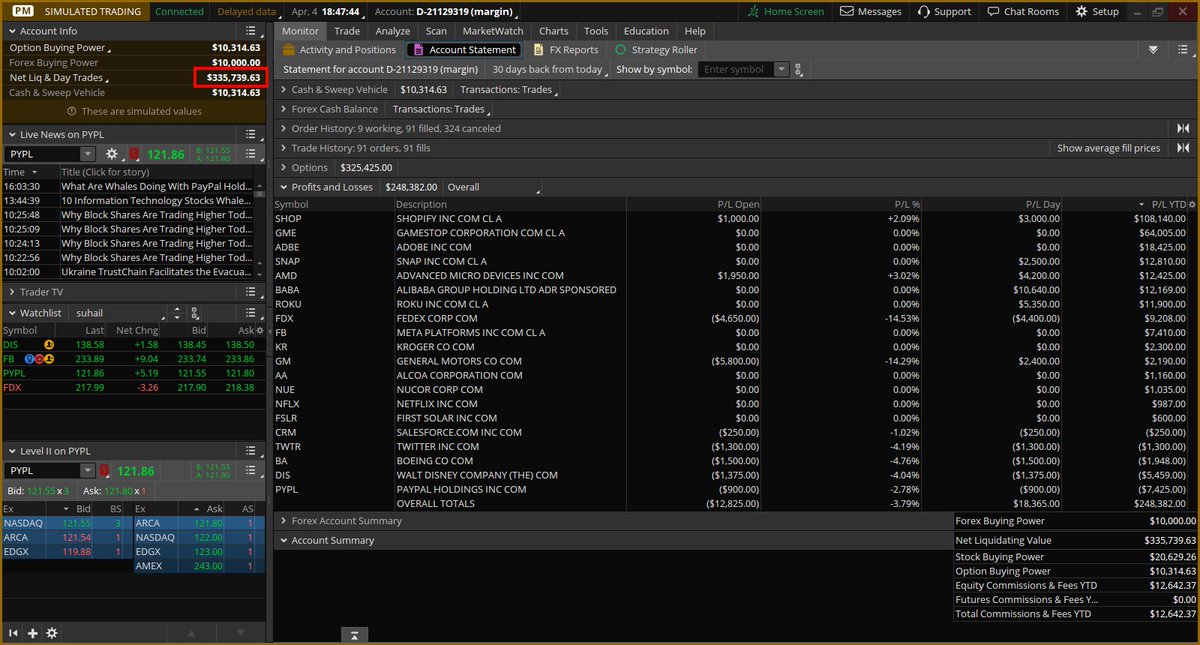Open Live News gear settings icon
Viewport: 1200px width, 645px height.
(x=112, y=154)
